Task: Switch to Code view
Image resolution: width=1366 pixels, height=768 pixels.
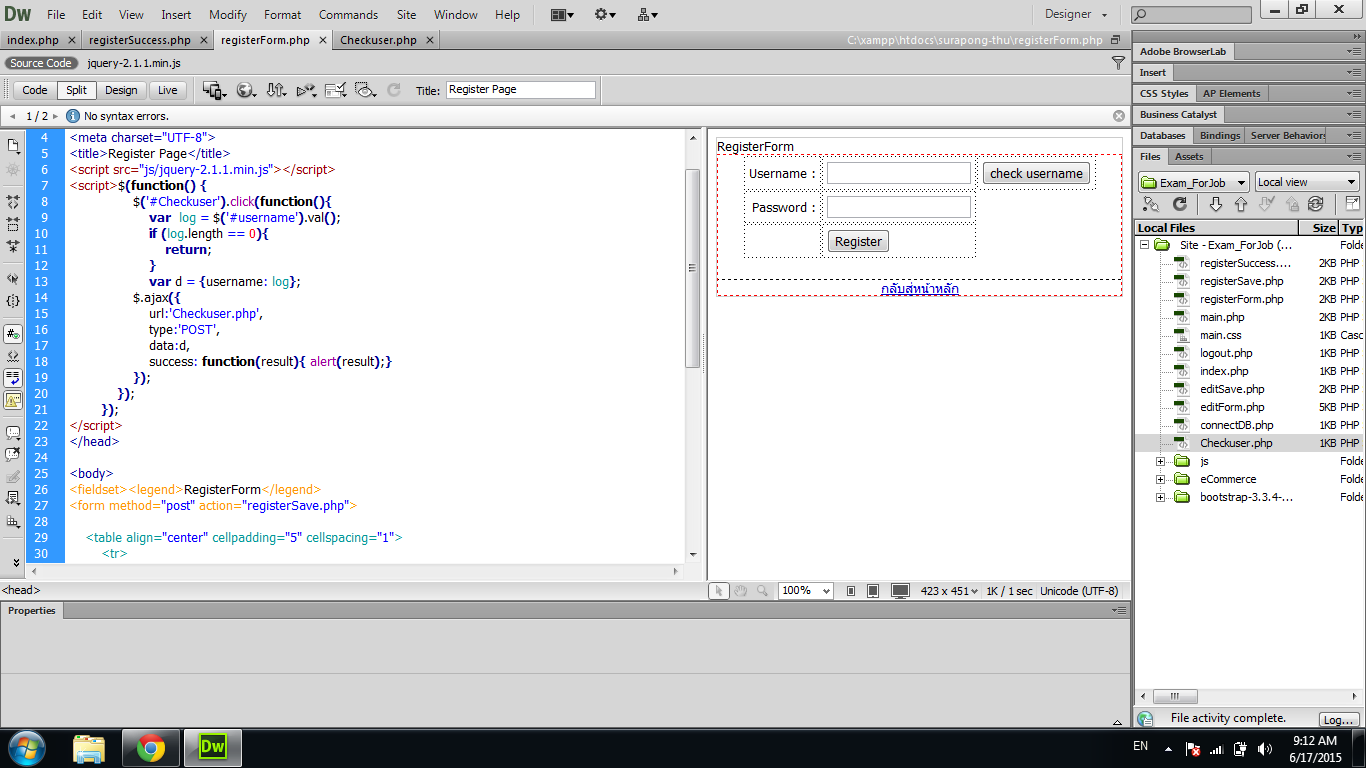Action: point(35,90)
